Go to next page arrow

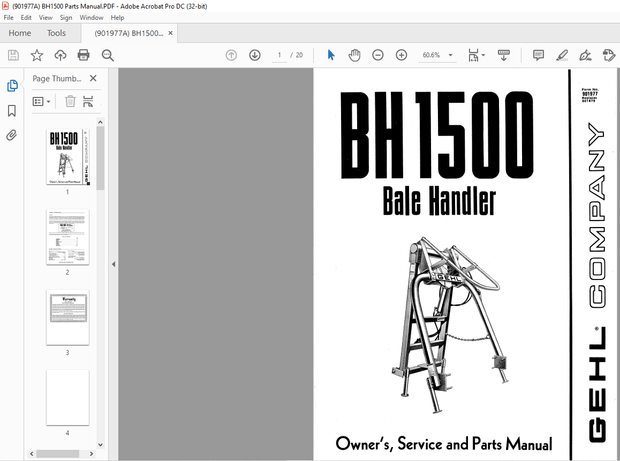pyautogui.click(x=255, y=55)
